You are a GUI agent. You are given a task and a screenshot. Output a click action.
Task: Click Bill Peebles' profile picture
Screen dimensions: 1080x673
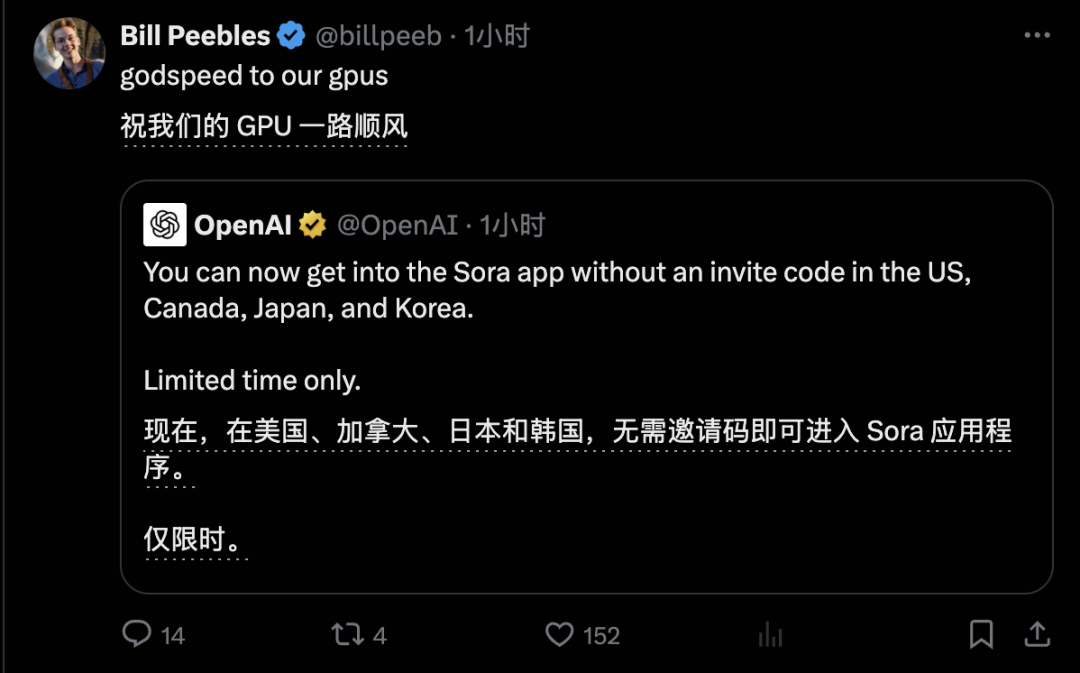[68, 52]
